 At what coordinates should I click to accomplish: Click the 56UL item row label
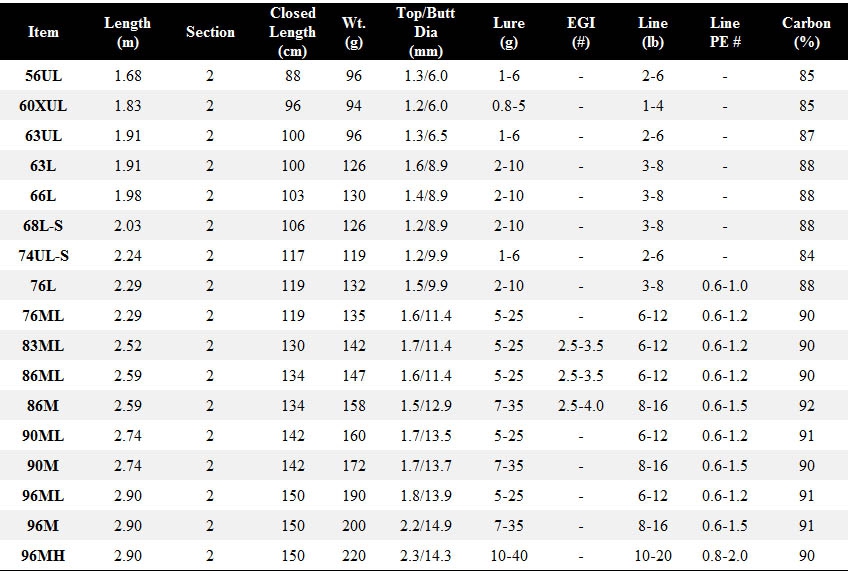pyautogui.click(x=43, y=76)
